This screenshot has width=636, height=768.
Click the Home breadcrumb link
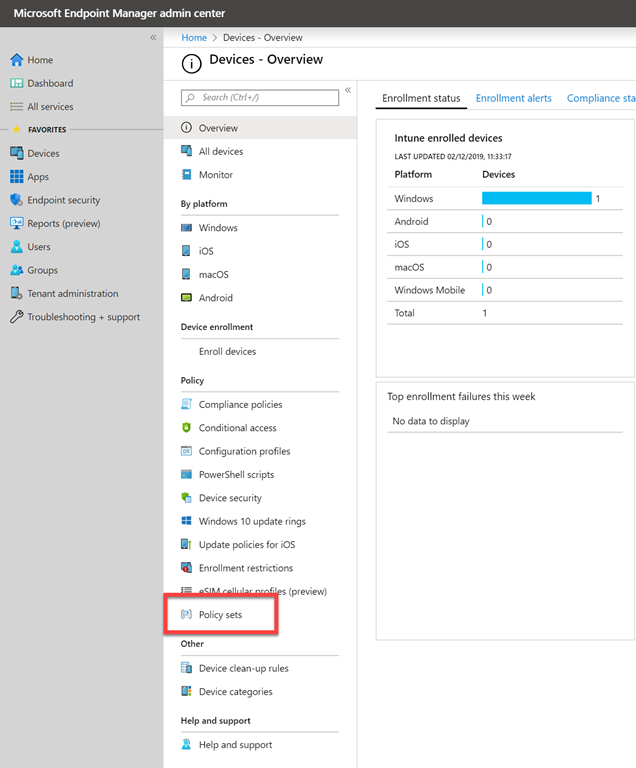pos(194,38)
